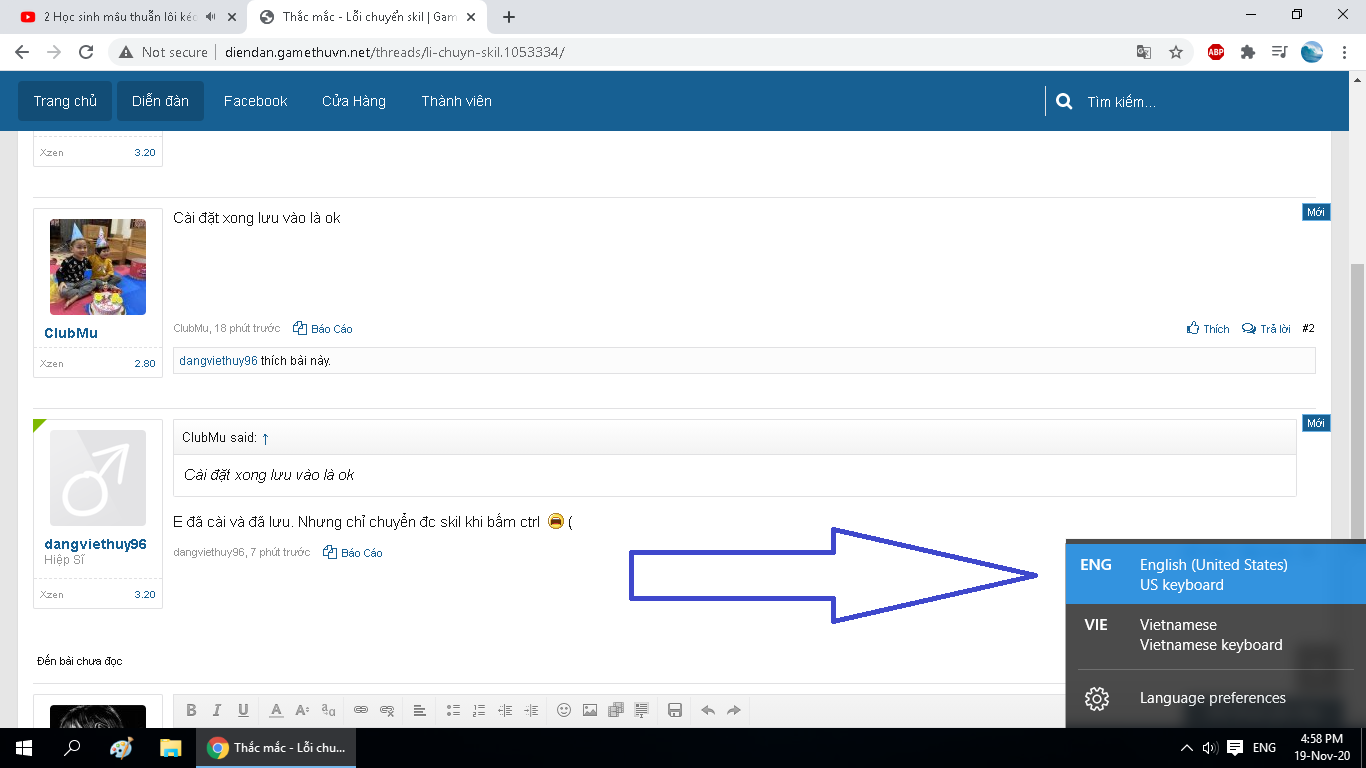
Task: Open the Chrome profile avatar
Action: [1312, 52]
